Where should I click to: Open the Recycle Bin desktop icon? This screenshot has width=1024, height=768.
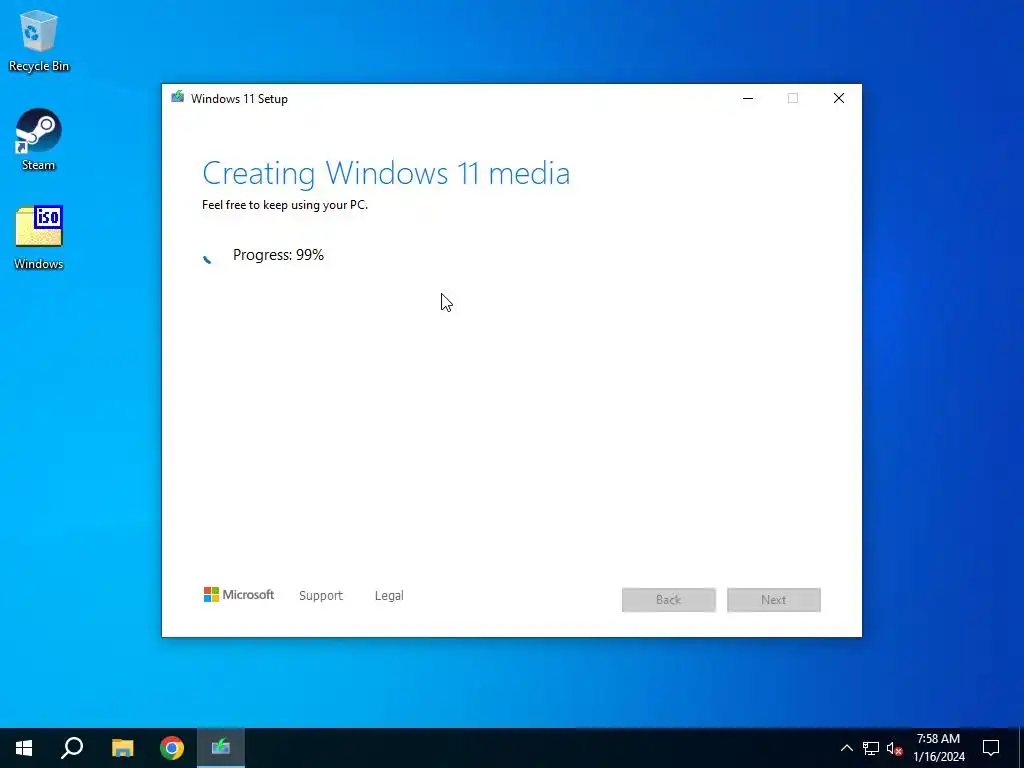tap(39, 41)
